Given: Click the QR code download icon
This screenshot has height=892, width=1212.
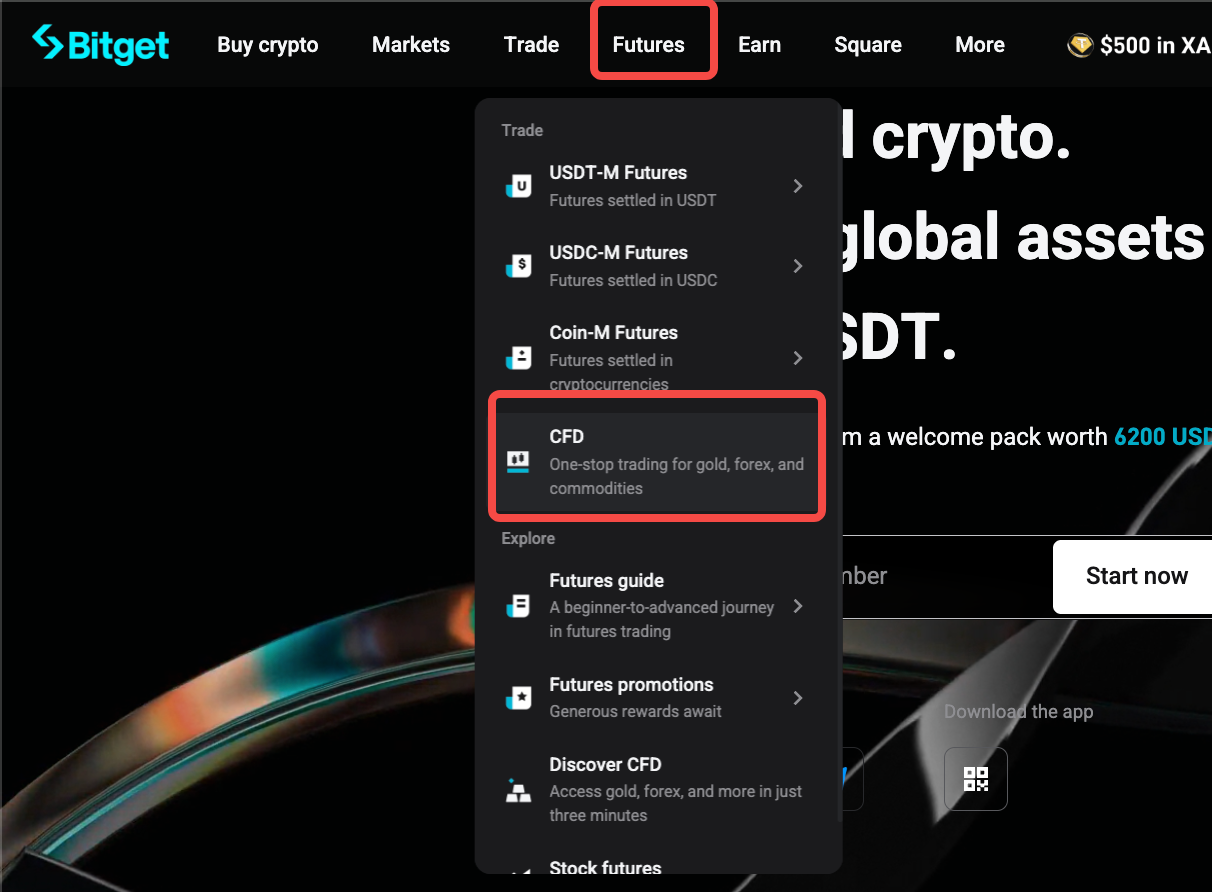Looking at the screenshot, I should tap(976, 778).
